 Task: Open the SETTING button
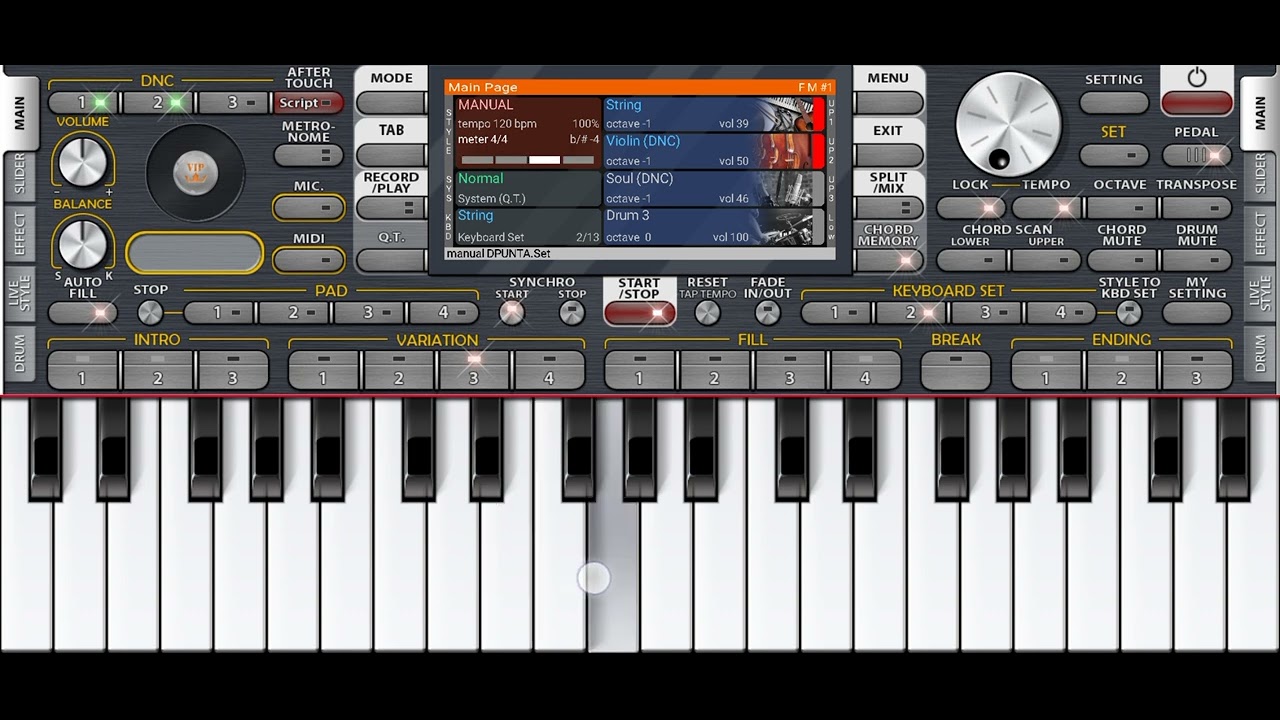pyautogui.click(x=1114, y=103)
